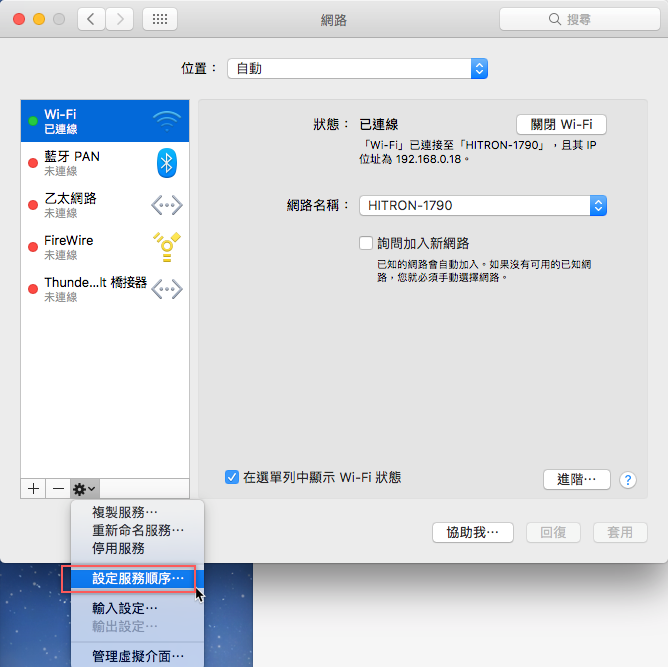Choose 輸入設定… from the gear menu

[x=137, y=608]
